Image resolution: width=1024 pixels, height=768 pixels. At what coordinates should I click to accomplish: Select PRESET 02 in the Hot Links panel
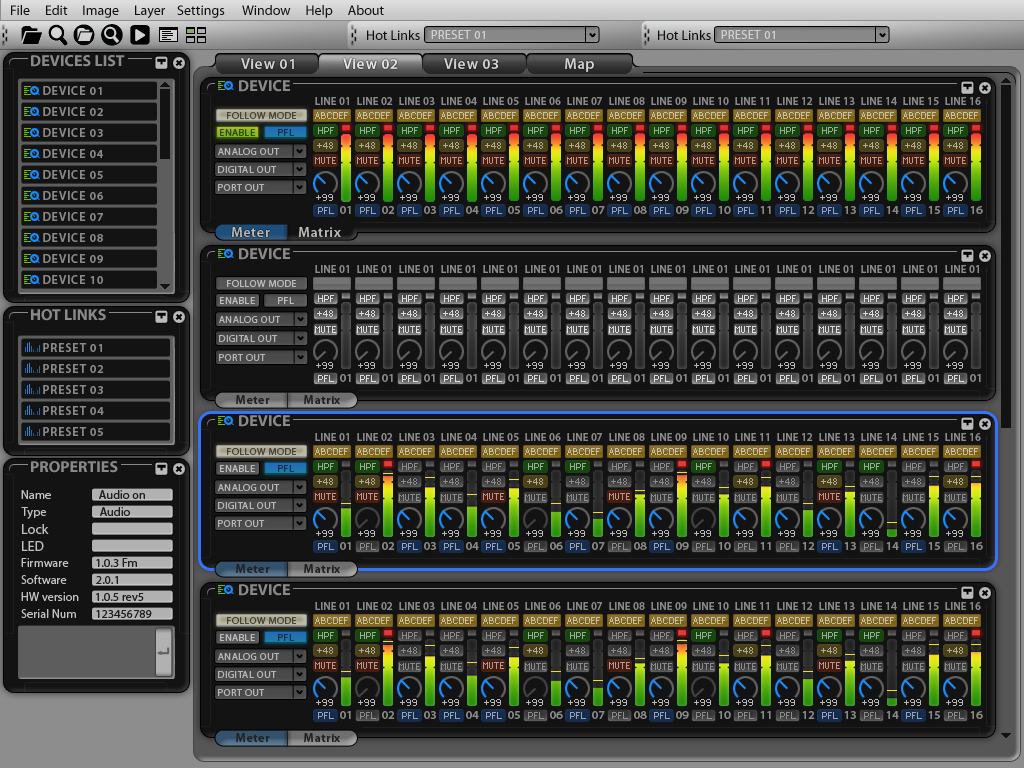pyautogui.click(x=95, y=369)
